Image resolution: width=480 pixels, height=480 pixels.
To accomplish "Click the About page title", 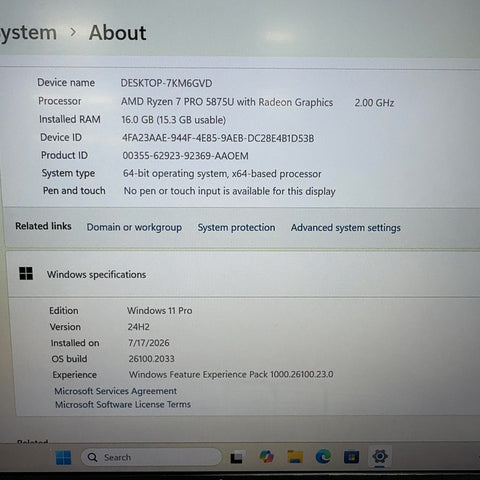I will (x=117, y=33).
